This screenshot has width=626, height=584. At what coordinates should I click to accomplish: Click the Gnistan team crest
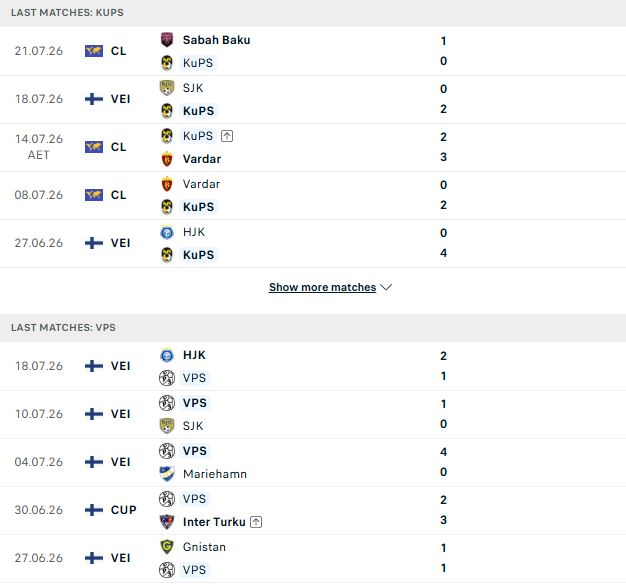[166, 547]
